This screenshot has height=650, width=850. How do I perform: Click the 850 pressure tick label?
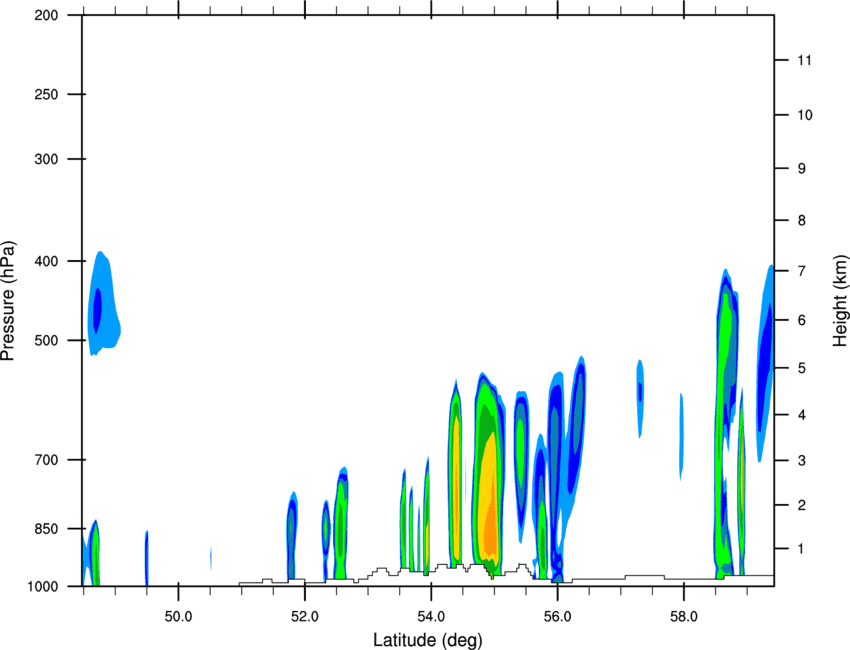click(47, 529)
